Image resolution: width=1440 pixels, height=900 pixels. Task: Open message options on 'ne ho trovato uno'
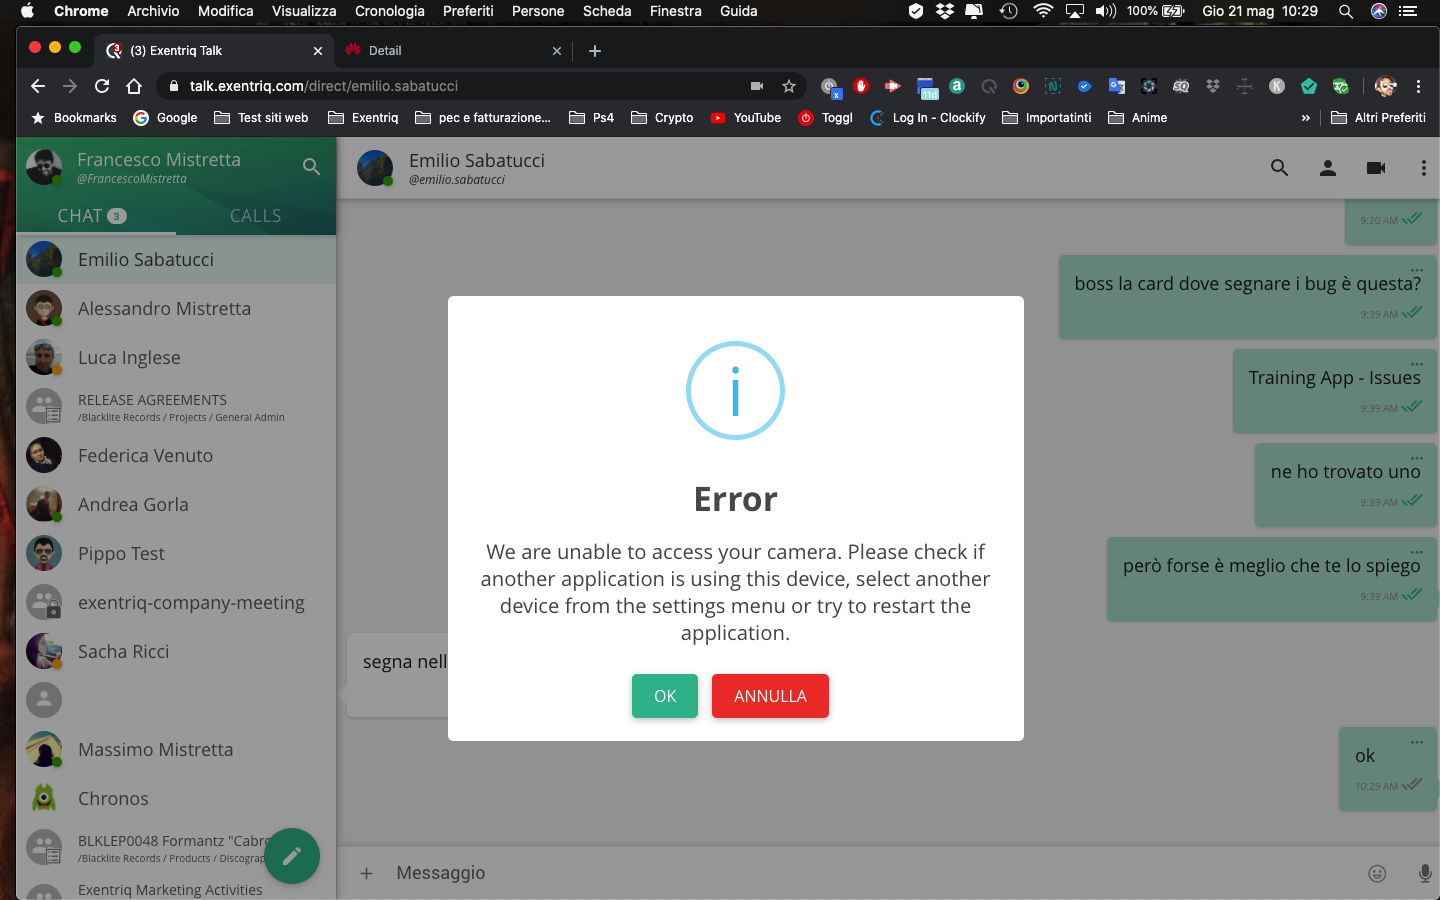pos(1416,458)
